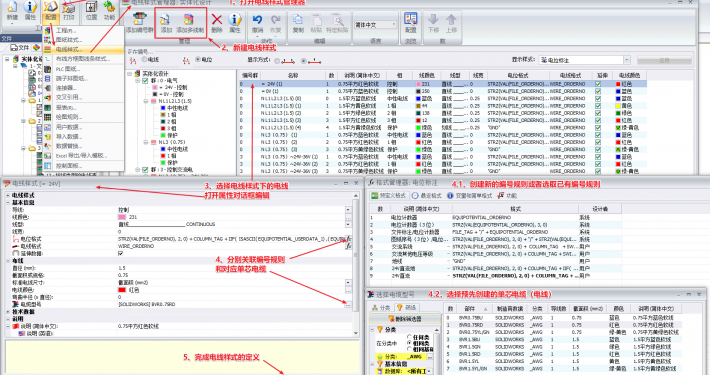This screenshot has width=710, height=375.
Task: Select 相同类 radio in cable filter
Action: 409,343
